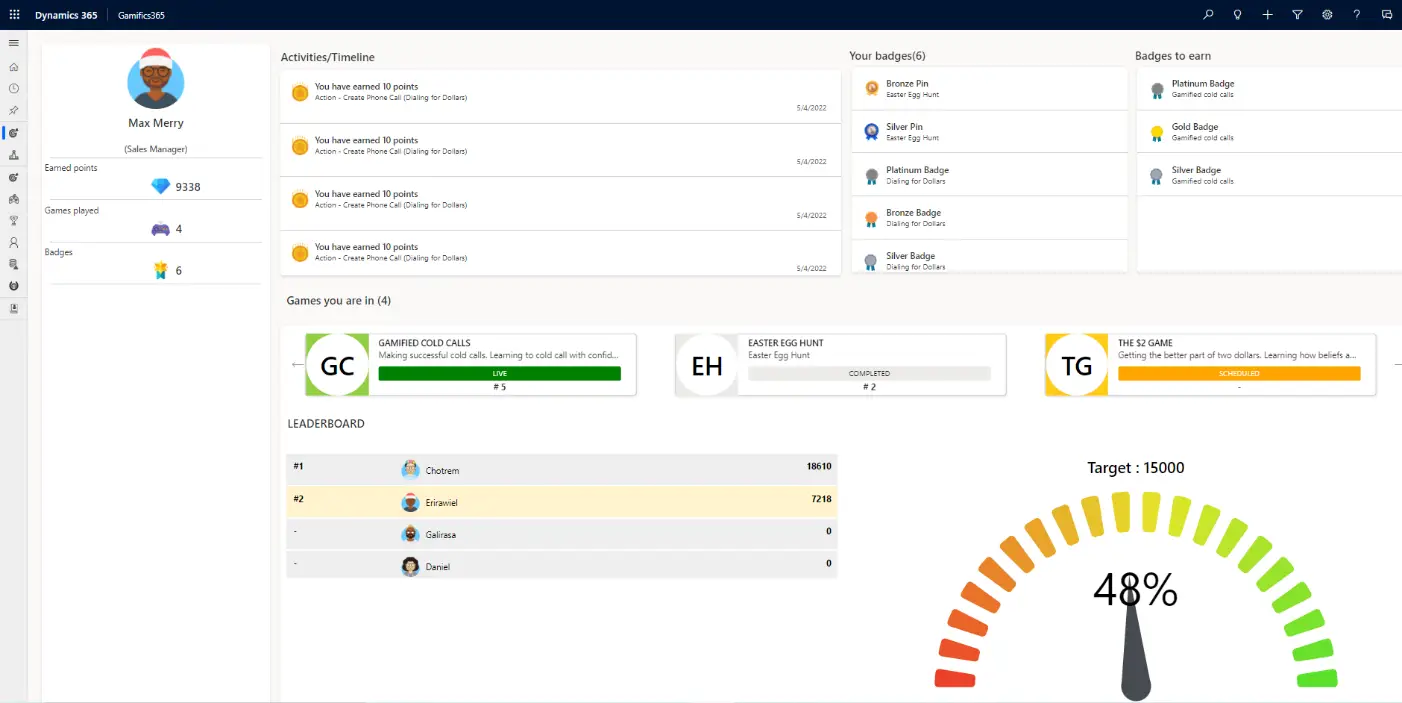
Task: Open Pinned items pin icon
Action: pos(14,111)
